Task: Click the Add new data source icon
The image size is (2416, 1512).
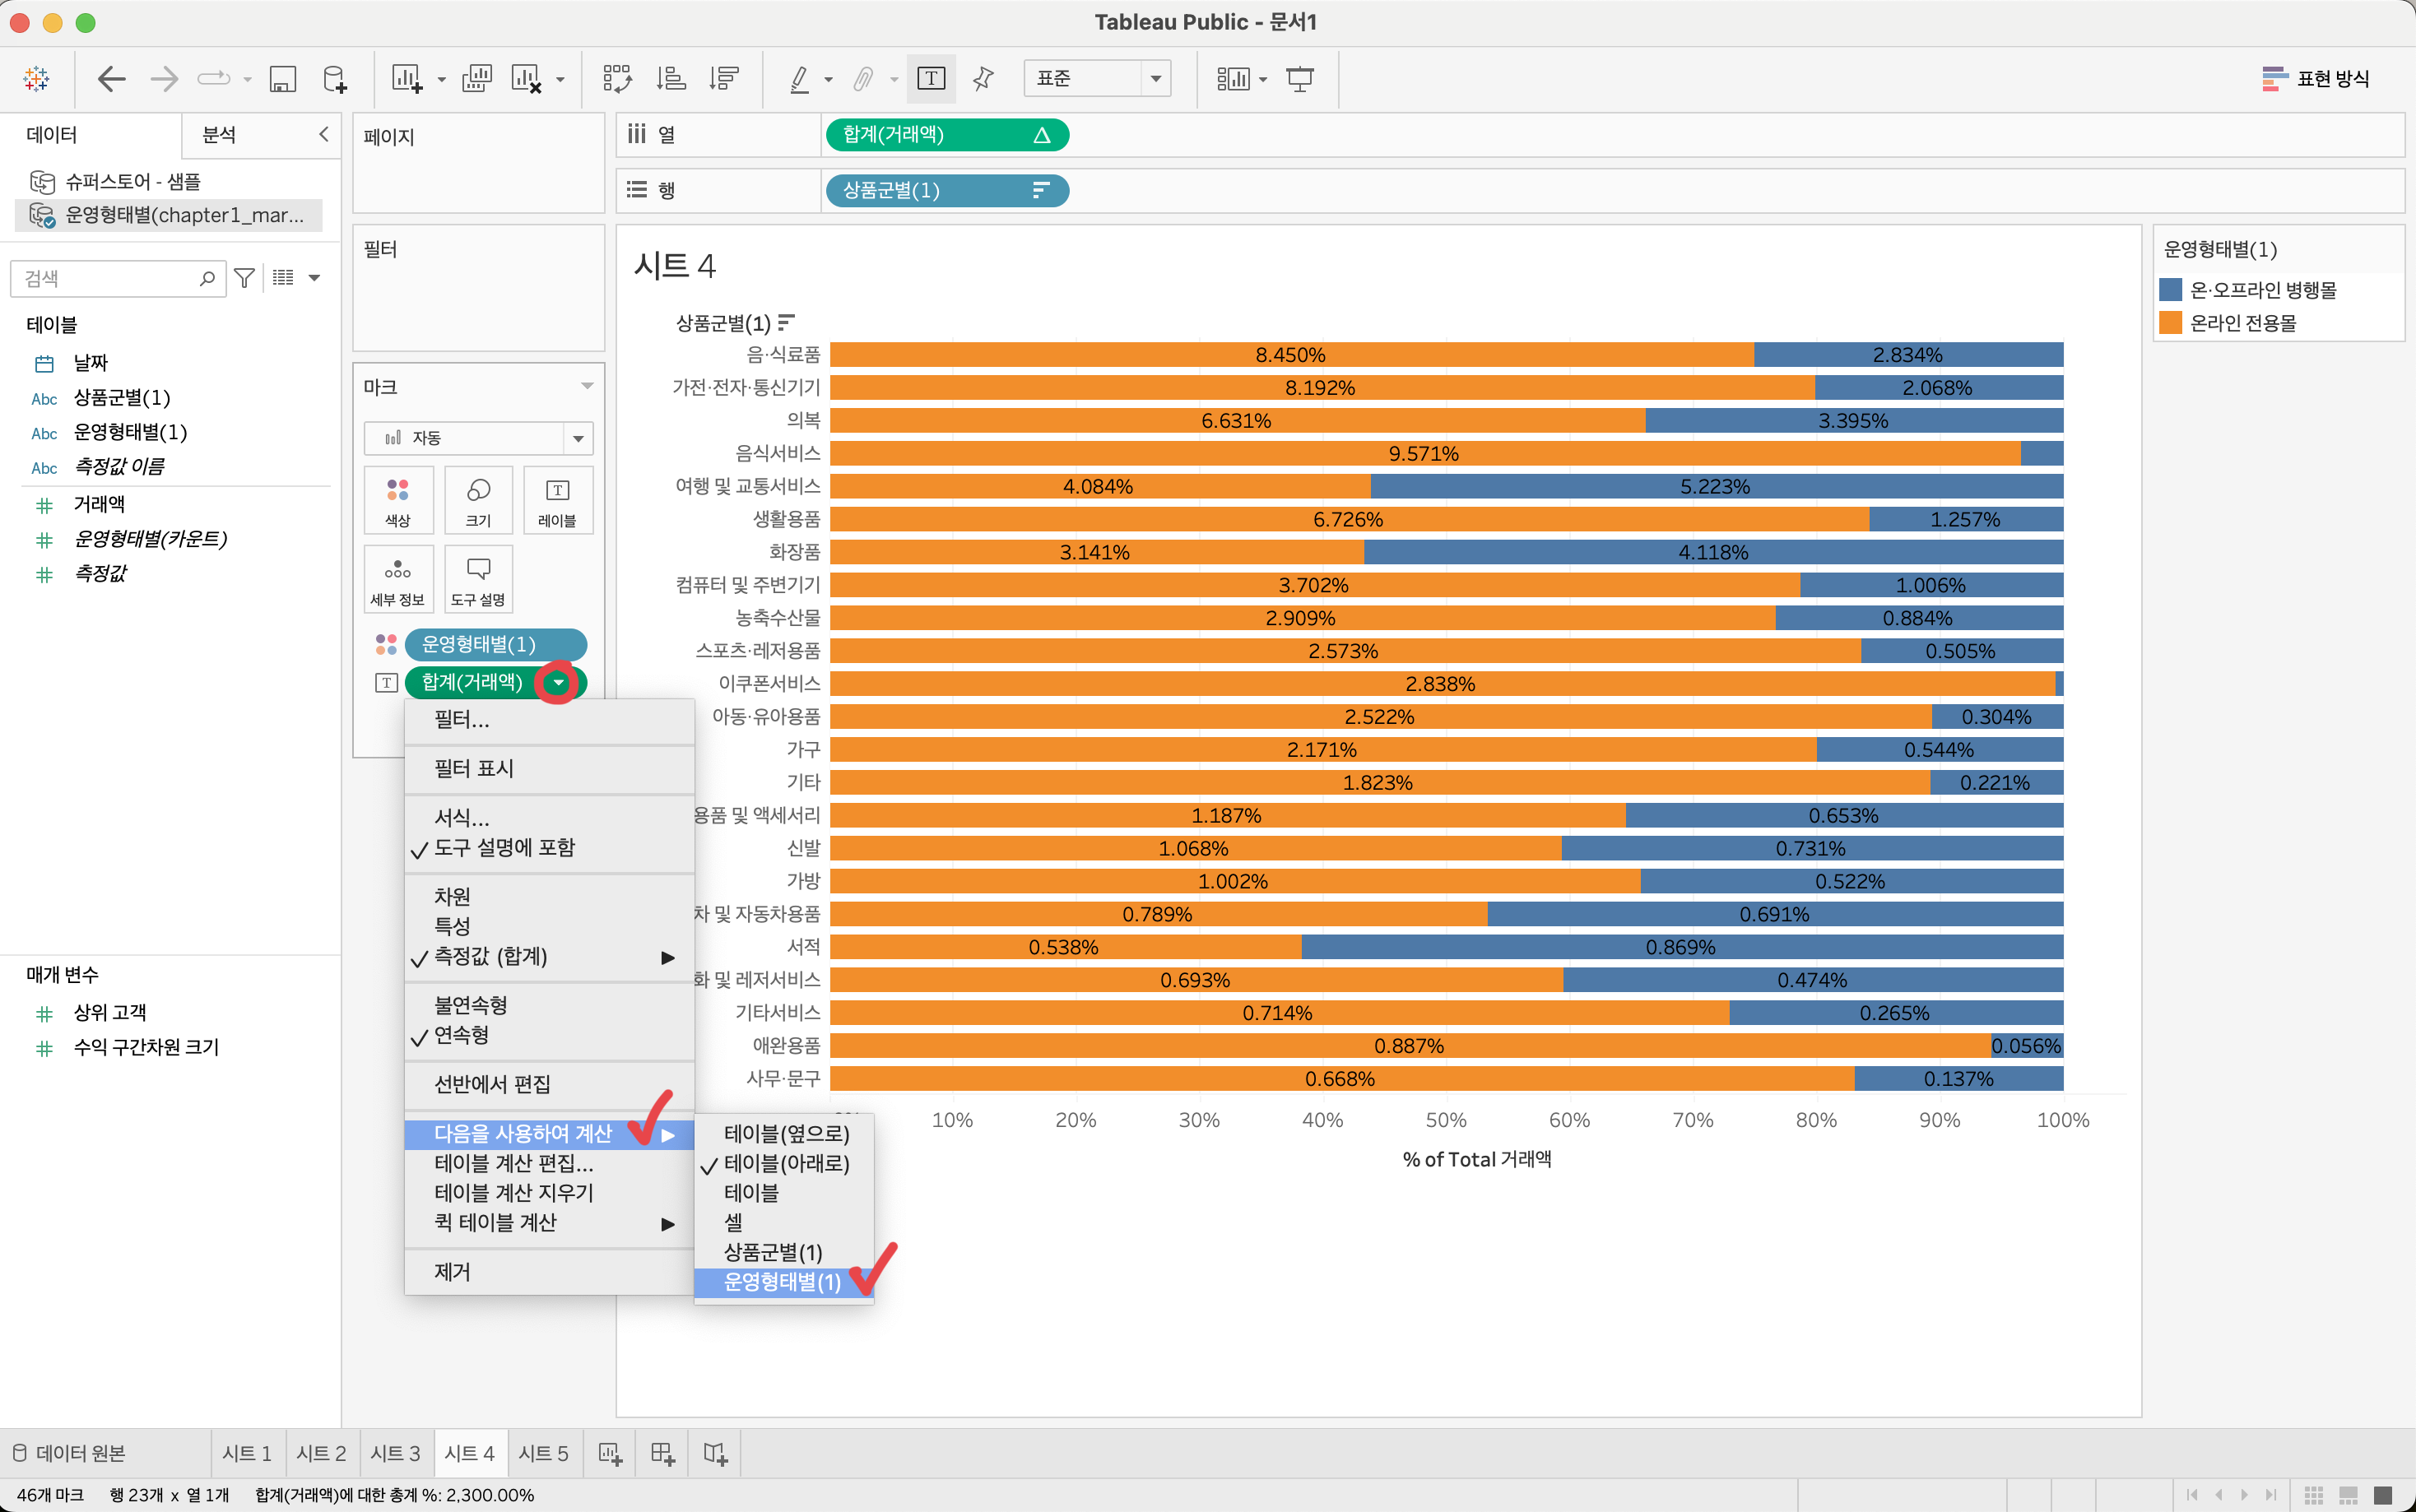Action: pos(335,79)
